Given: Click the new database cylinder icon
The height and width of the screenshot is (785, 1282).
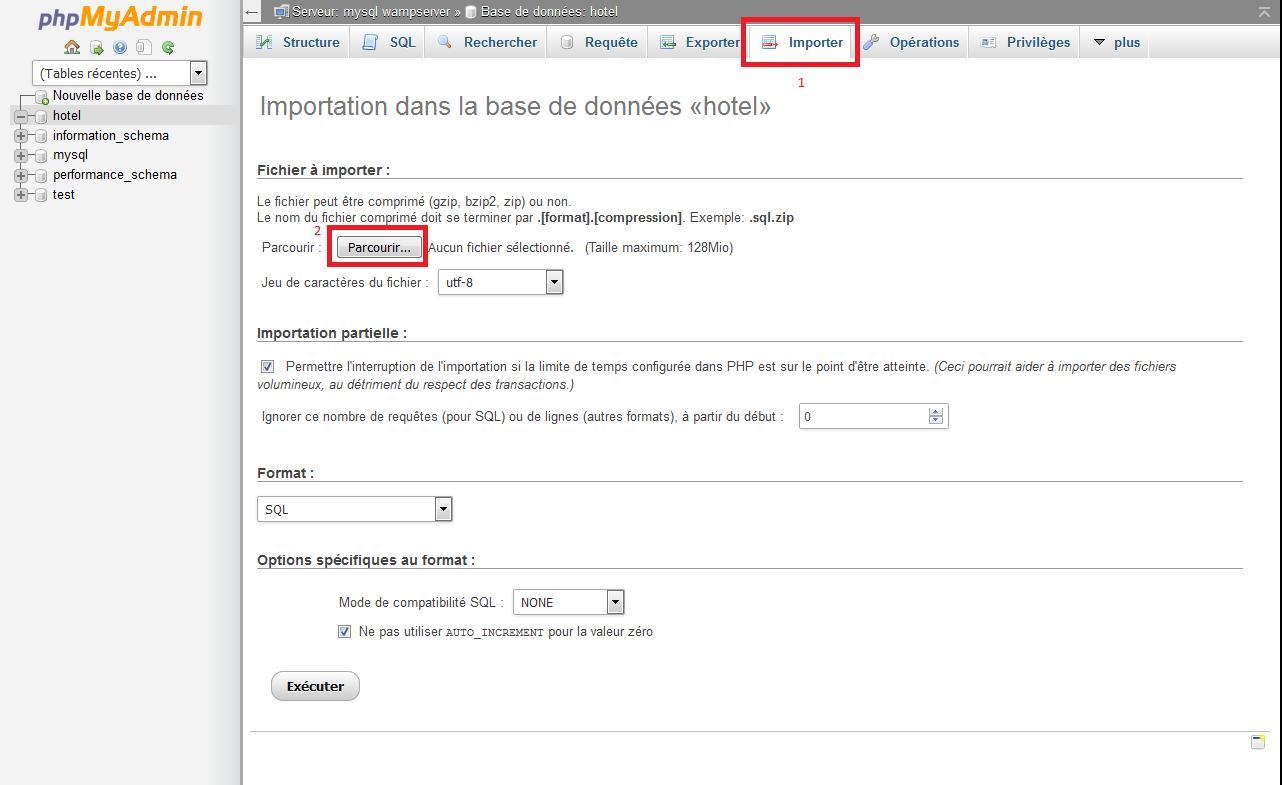Looking at the screenshot, I should tap(41, 97).
